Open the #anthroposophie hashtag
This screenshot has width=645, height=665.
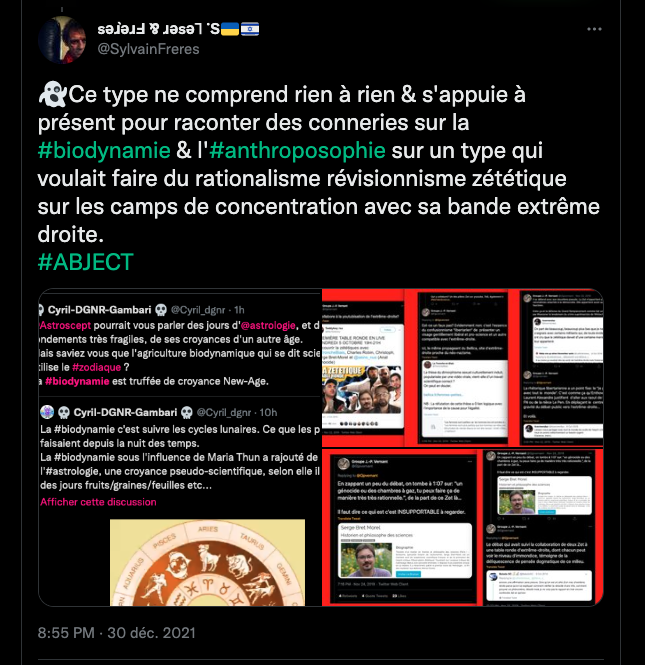point(298,151)
